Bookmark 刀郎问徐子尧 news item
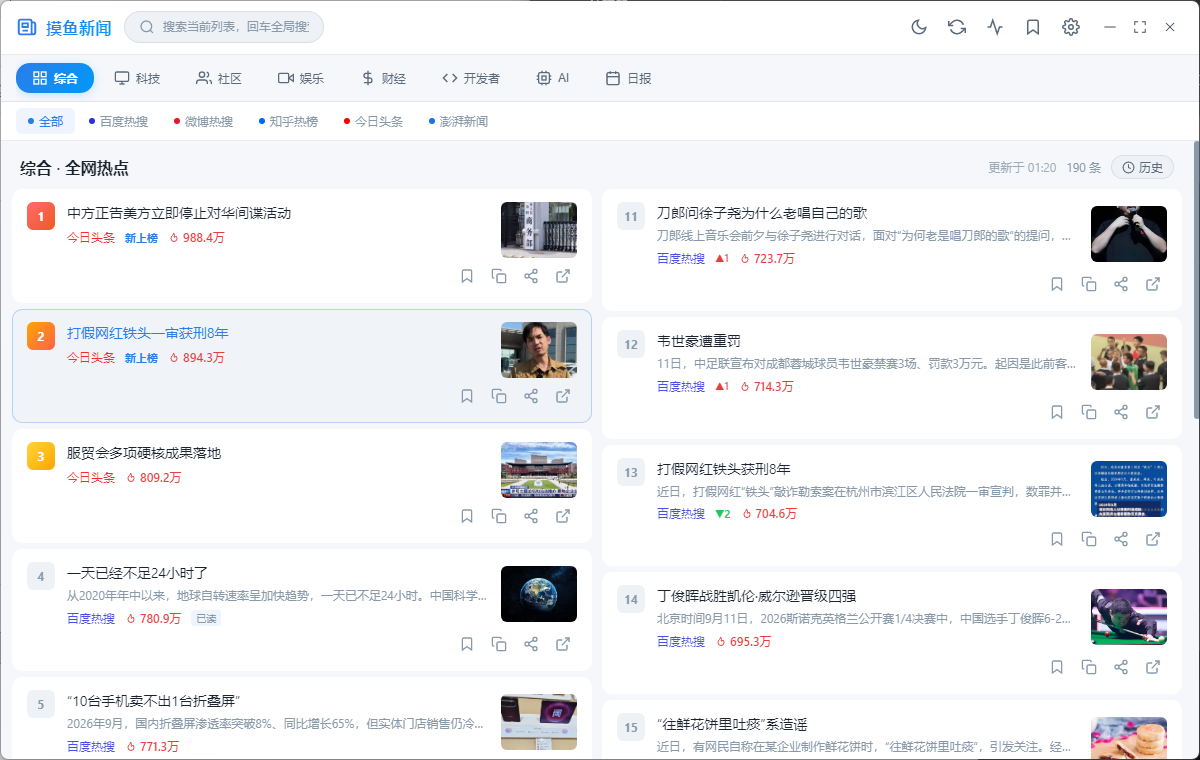The width and height of the screenshot is (1200, 760). [1057, 284]
